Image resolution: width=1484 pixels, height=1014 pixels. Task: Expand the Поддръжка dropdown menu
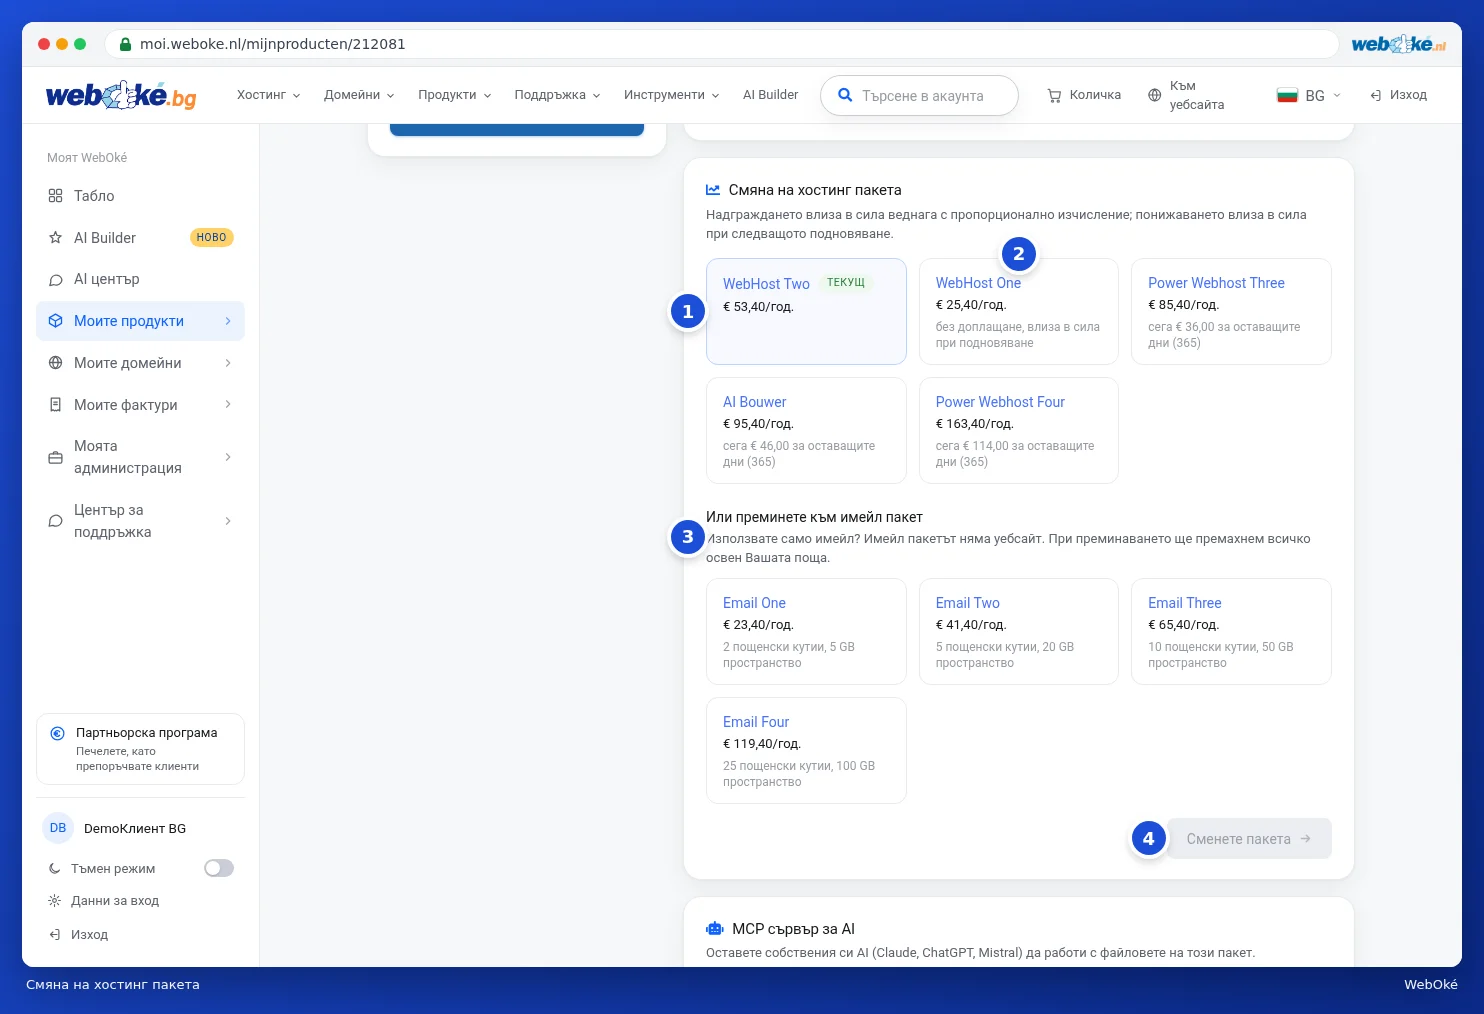click(557, 95)
